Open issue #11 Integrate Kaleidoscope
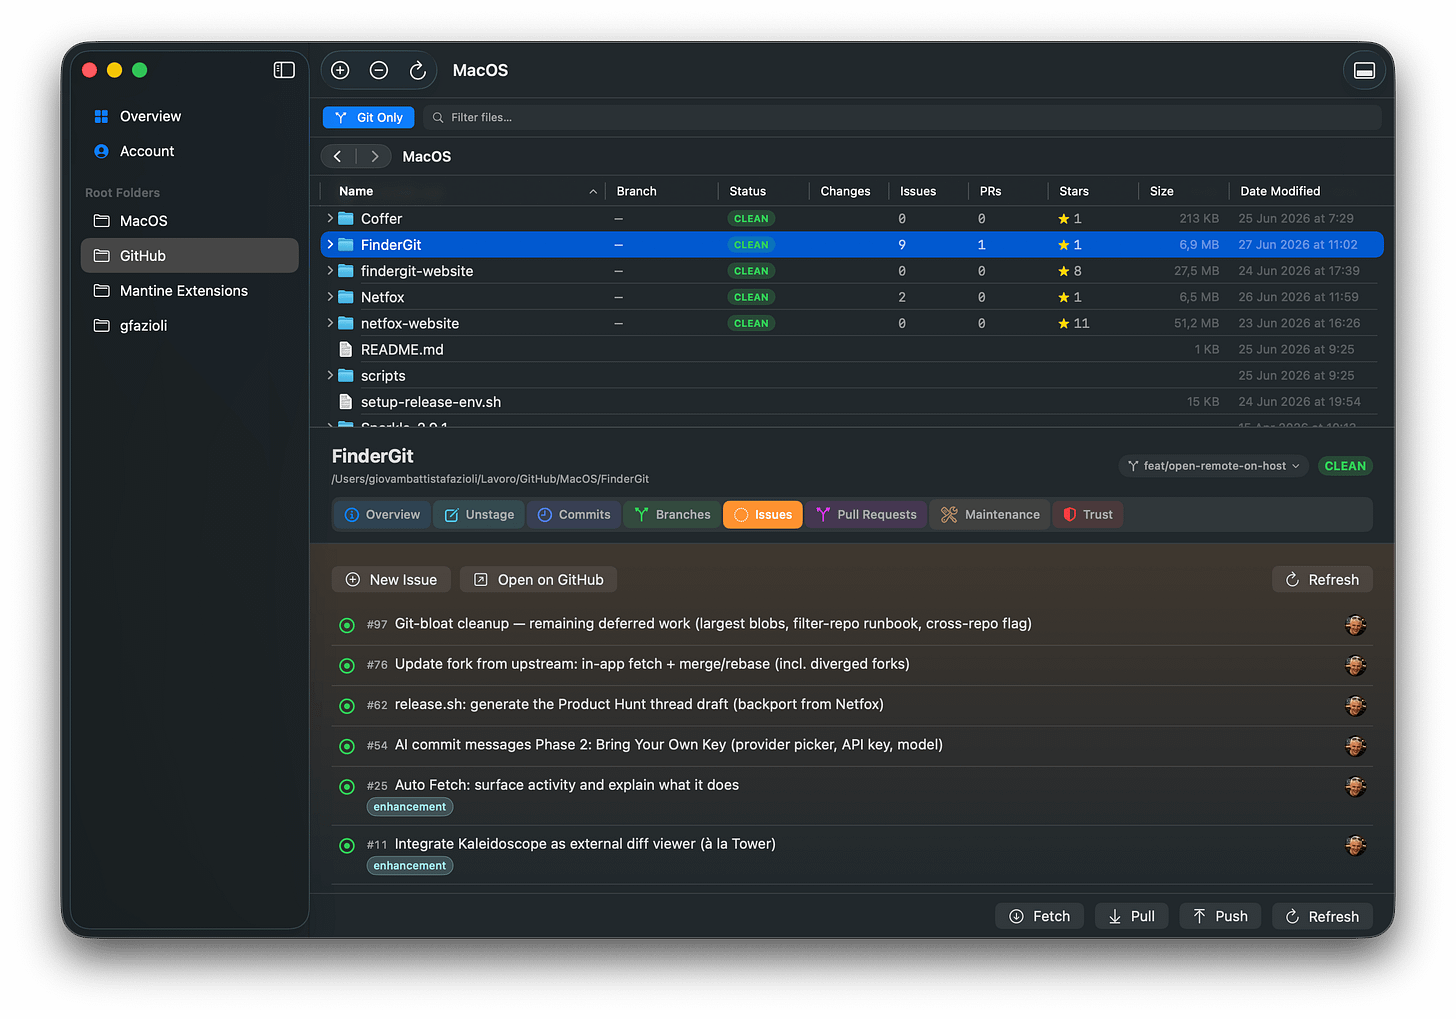Viewport: 1456px width, 1019px height. tap(852, 854)
